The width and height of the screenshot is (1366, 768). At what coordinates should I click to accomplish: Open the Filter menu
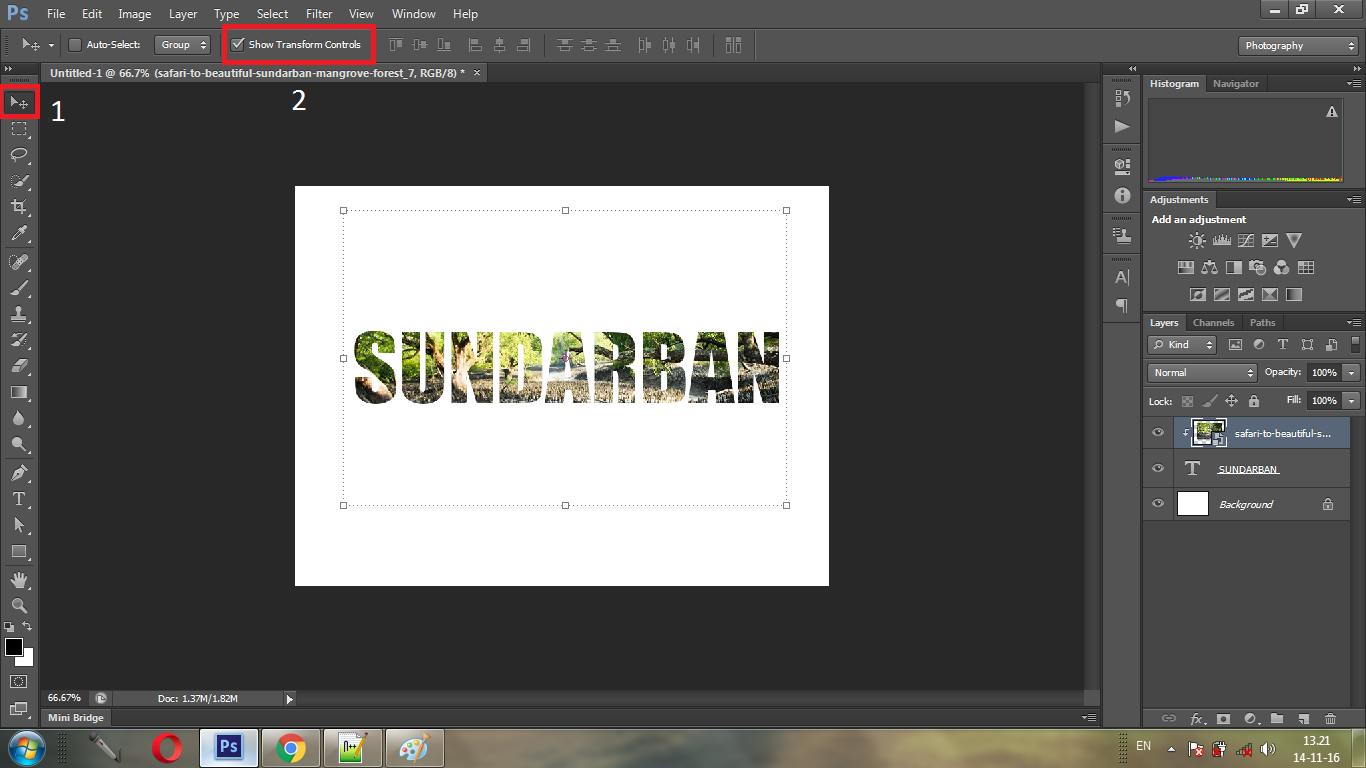319,14
